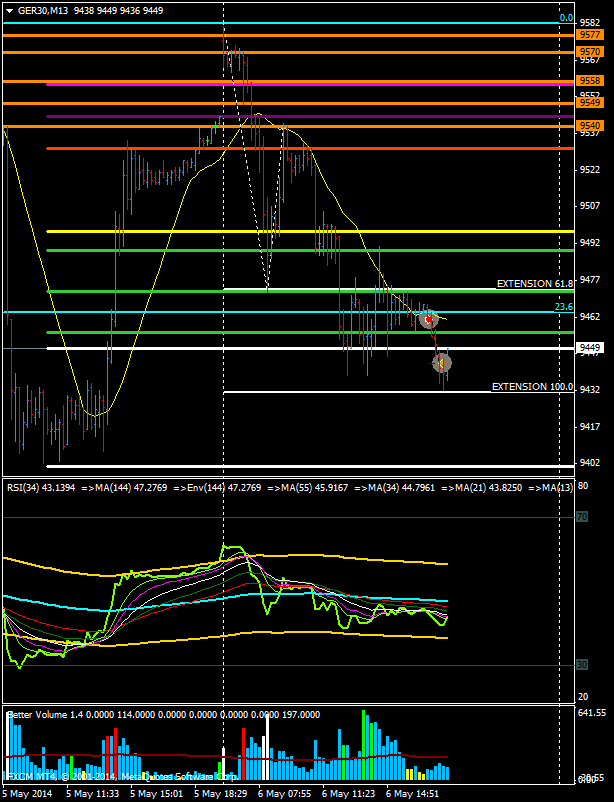
Task: Select the orange 9558 price label
Action: tap(589, 80)
